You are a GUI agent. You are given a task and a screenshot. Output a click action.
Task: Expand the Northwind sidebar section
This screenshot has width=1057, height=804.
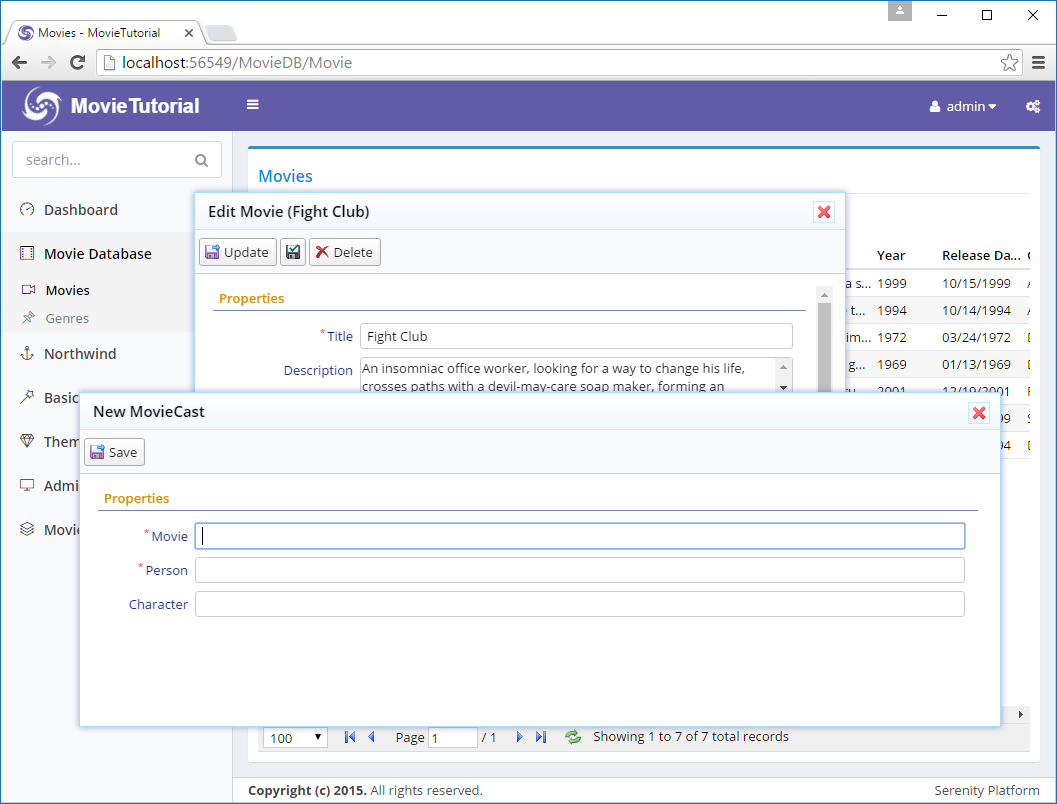pyautogui.click(x=80, y=354)
